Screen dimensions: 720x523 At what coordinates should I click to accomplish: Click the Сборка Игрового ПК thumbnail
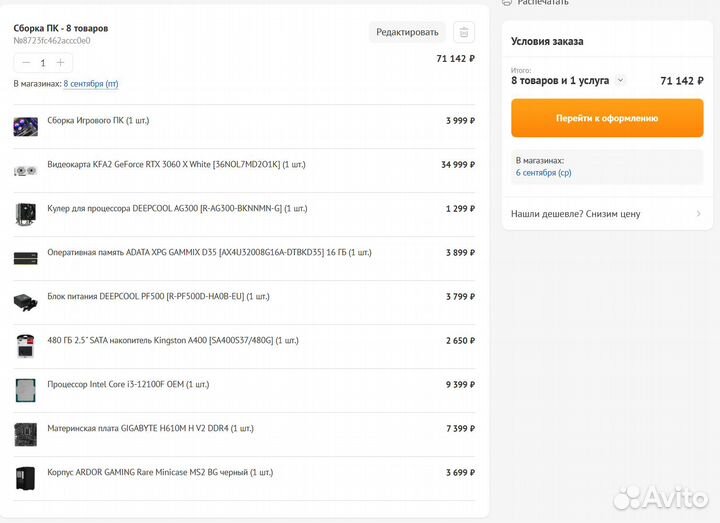pos(26,126)
